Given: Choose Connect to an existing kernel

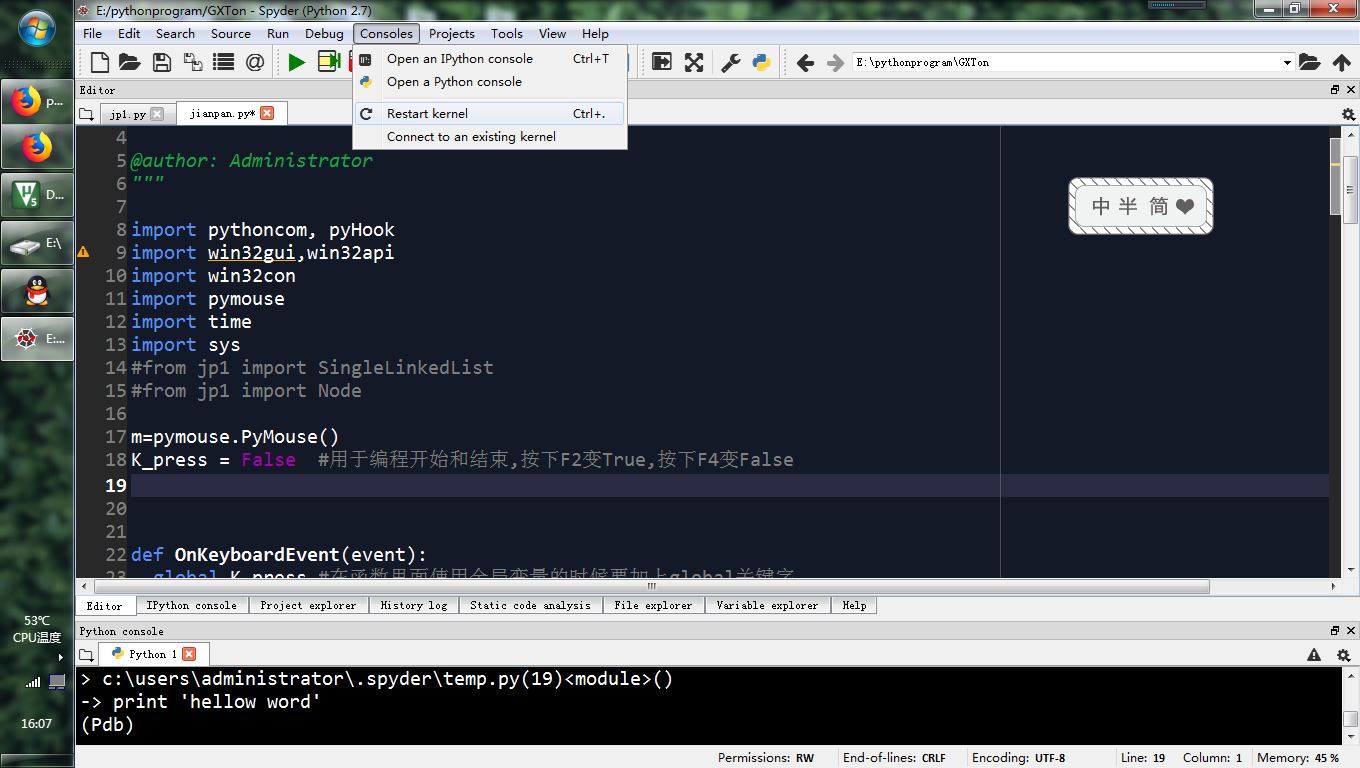Looking at the screenshot, I should [x=490, y=137].
